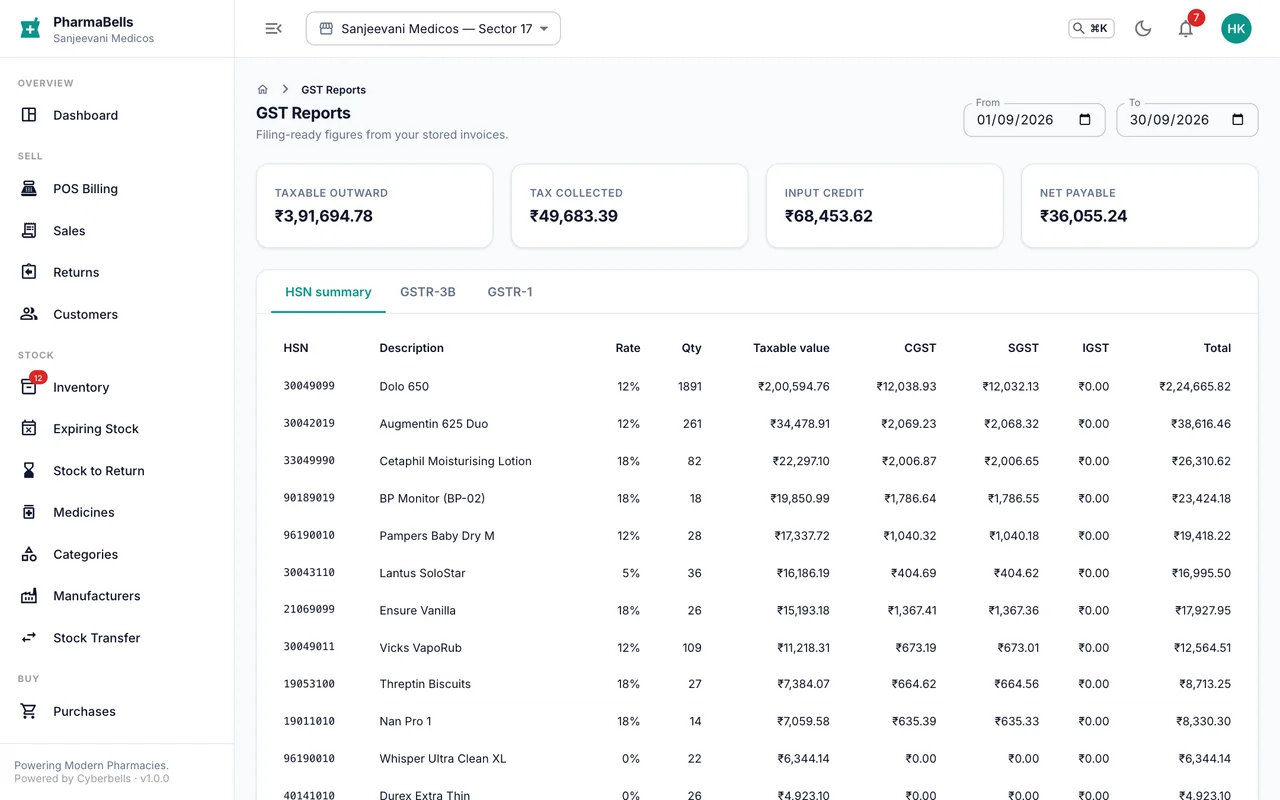Screen dimensions: 1280x800
Task: Click the Tax Collected ₹49,683.39 card
Action: pos(630,206)
